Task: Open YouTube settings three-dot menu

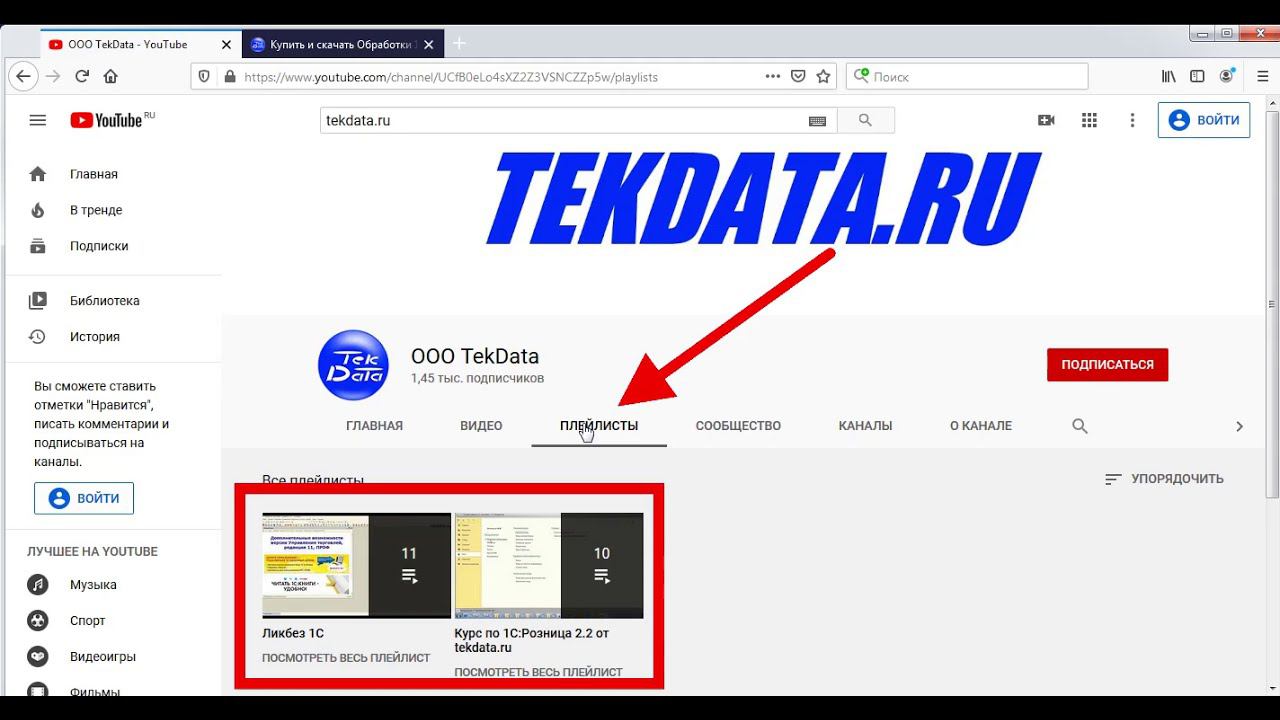Action: click(x=1132, y=120)
